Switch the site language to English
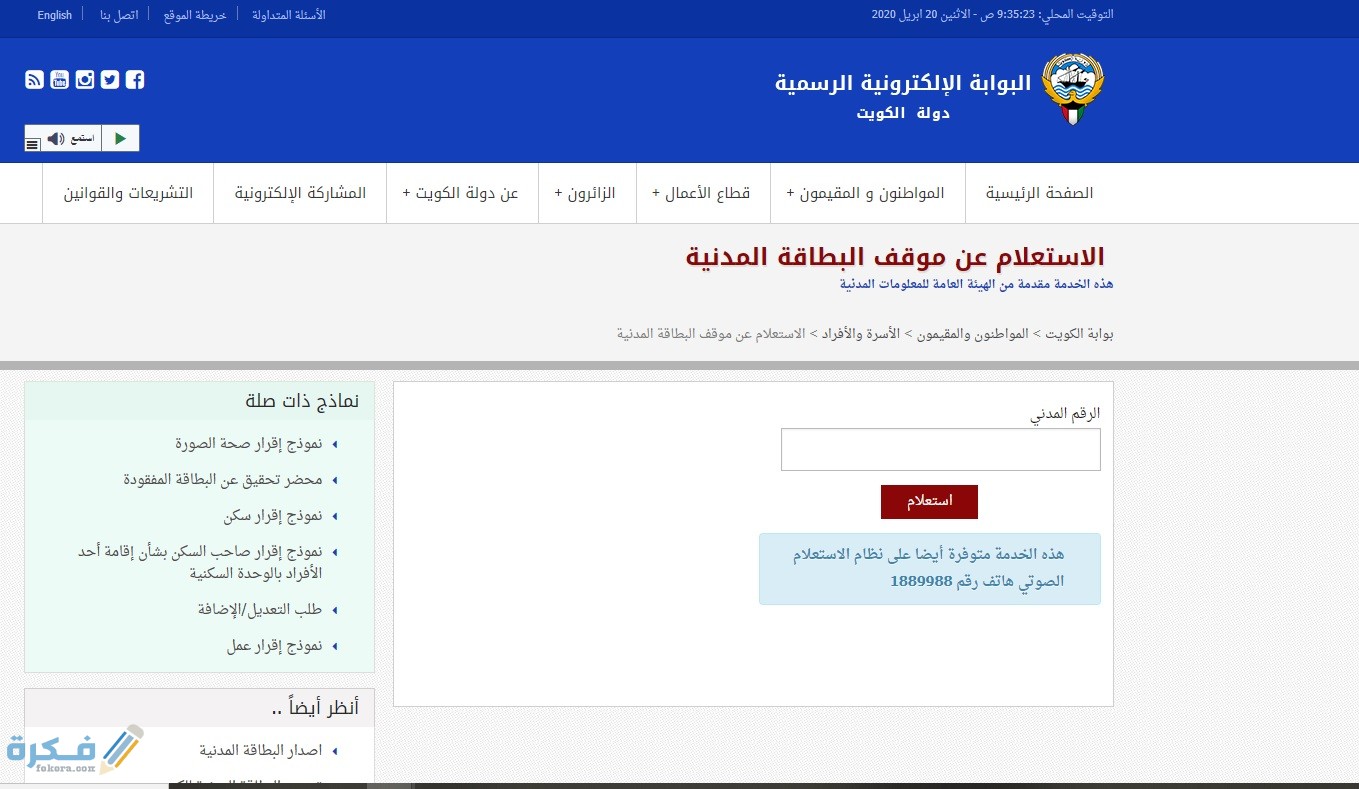Image resolution: width=1359 pixels, height=789 pixels. pos(54,15)
